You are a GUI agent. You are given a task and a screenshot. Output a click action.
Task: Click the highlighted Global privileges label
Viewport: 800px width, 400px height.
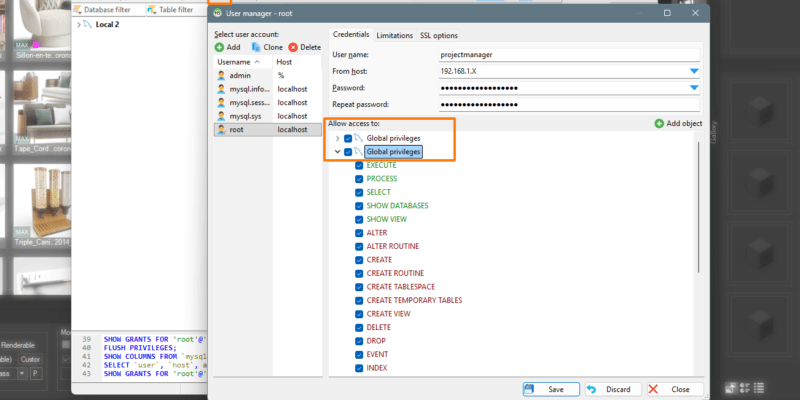point(393,152)
